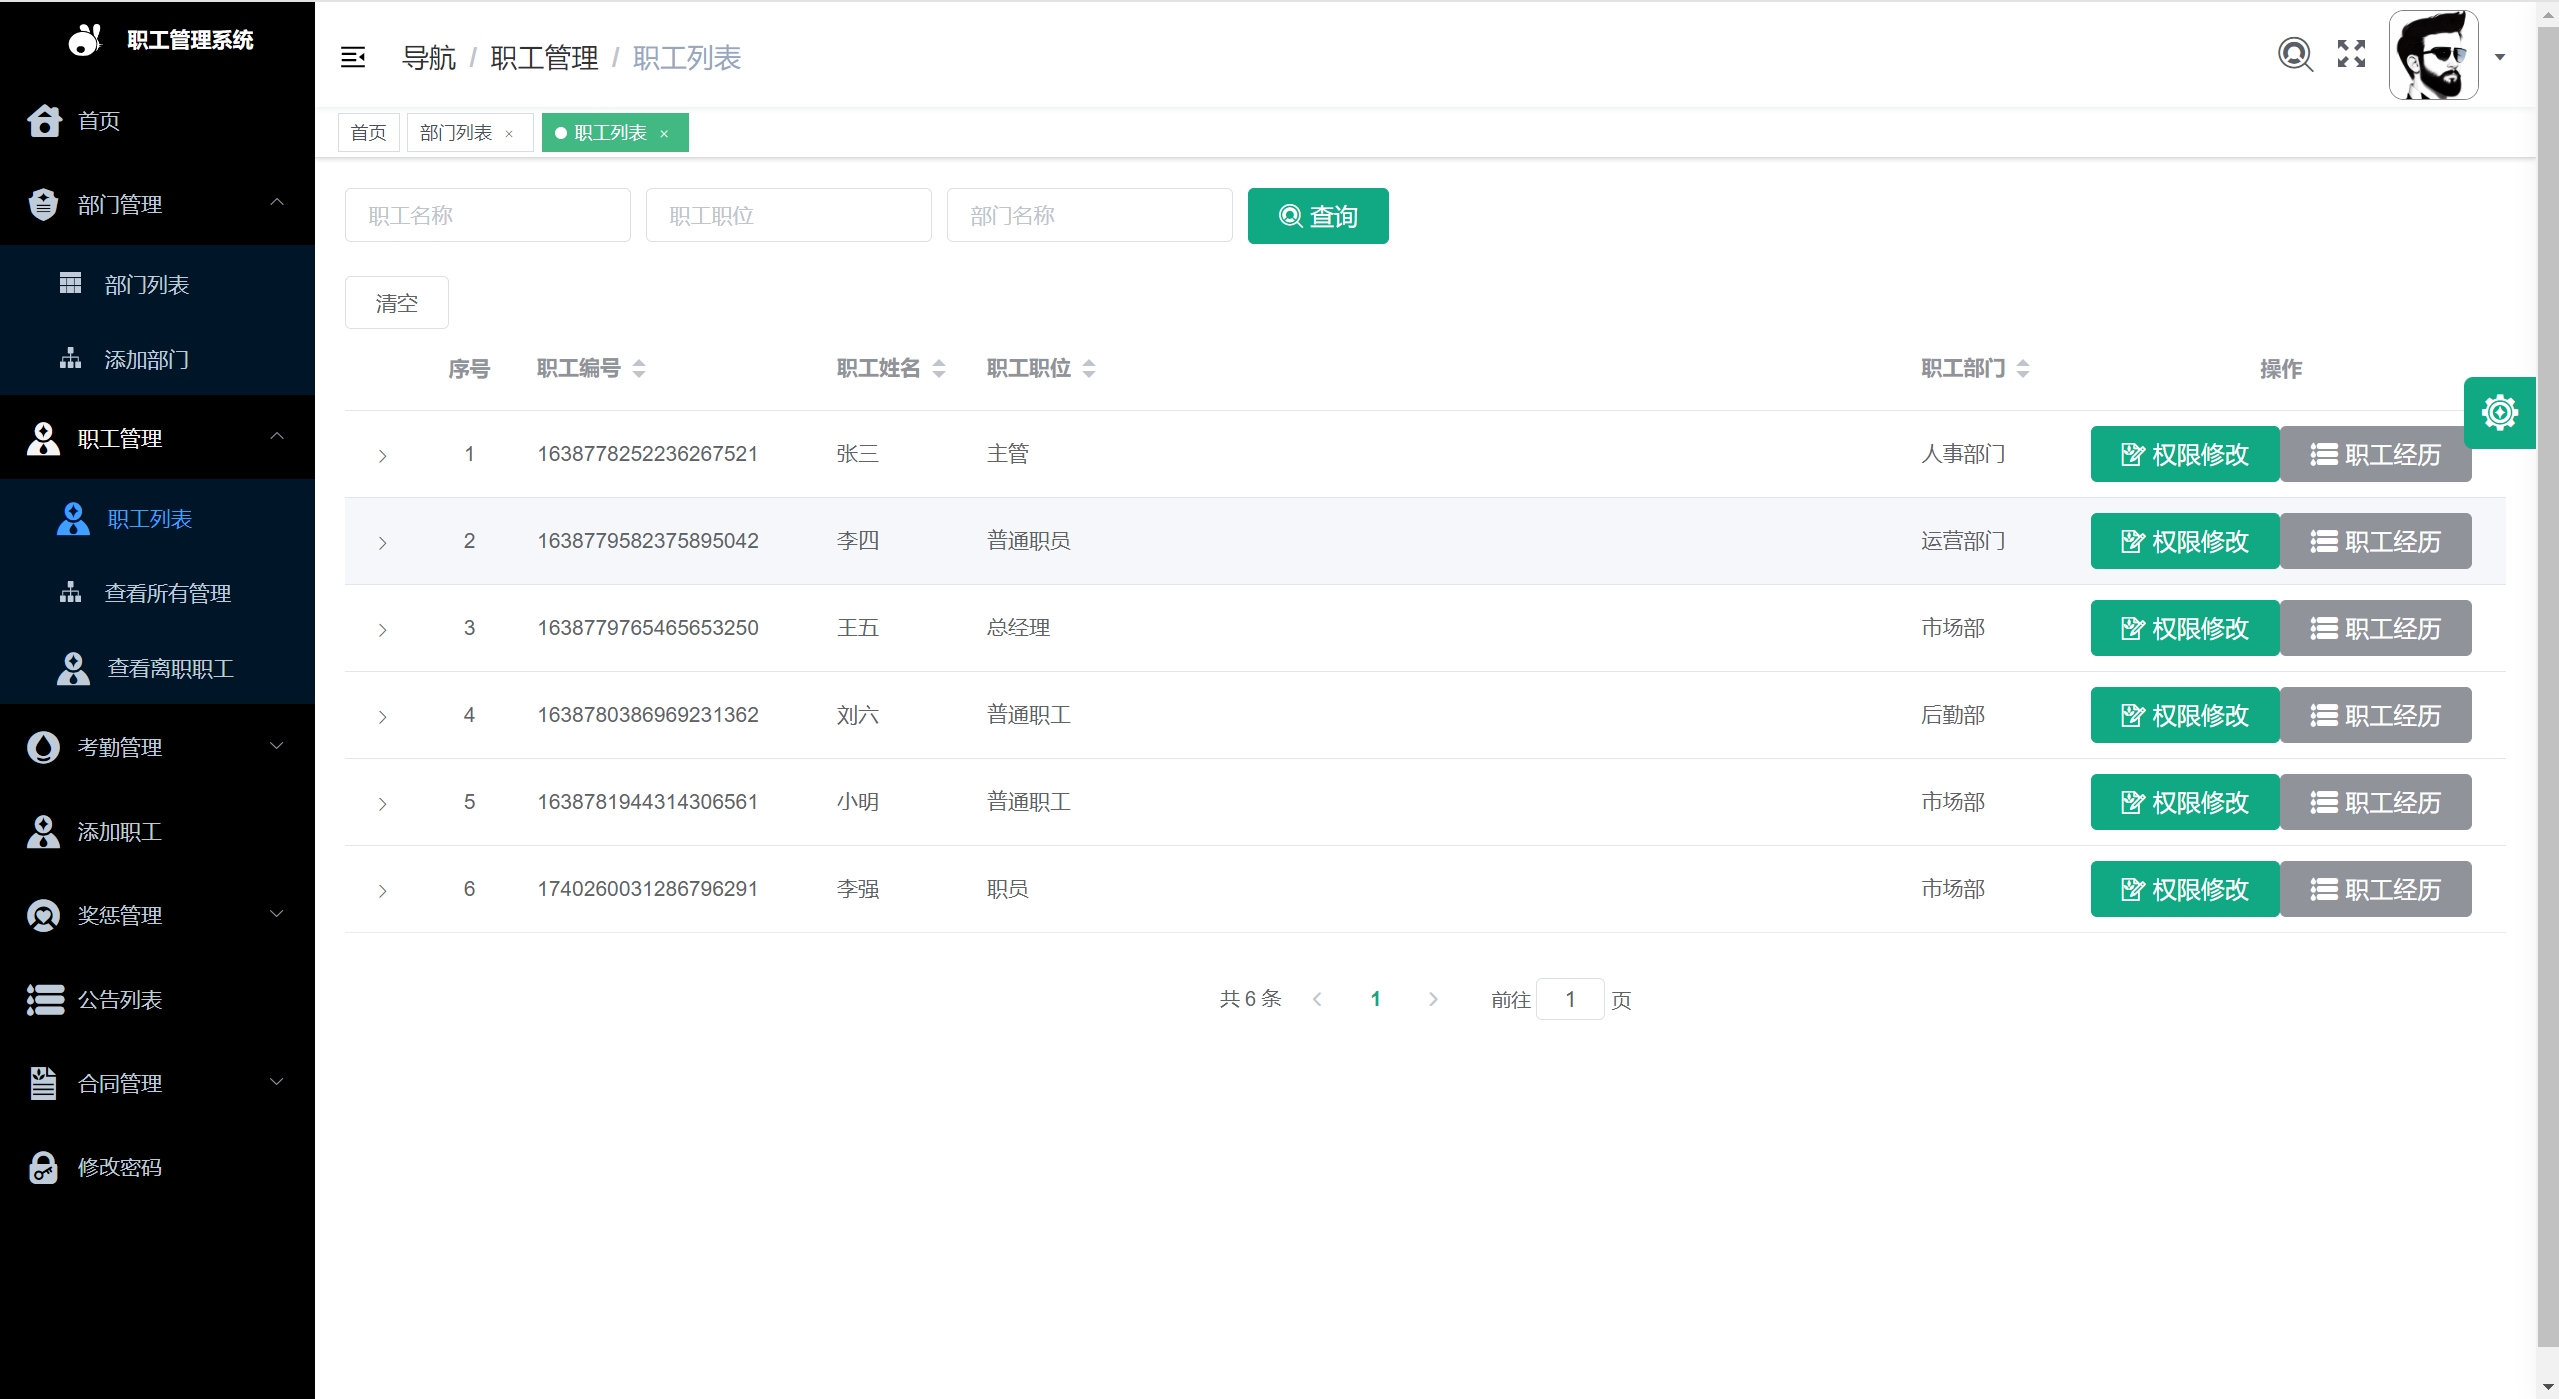Enter fullscreen mode via expand icon

2351,54
